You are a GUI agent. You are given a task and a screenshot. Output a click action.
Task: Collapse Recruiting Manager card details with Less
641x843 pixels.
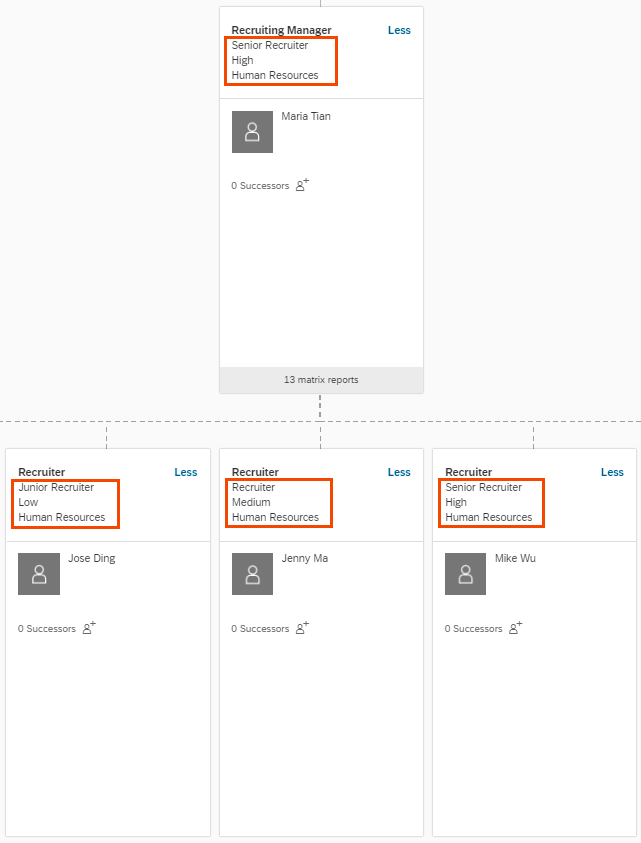click(399, 30)
